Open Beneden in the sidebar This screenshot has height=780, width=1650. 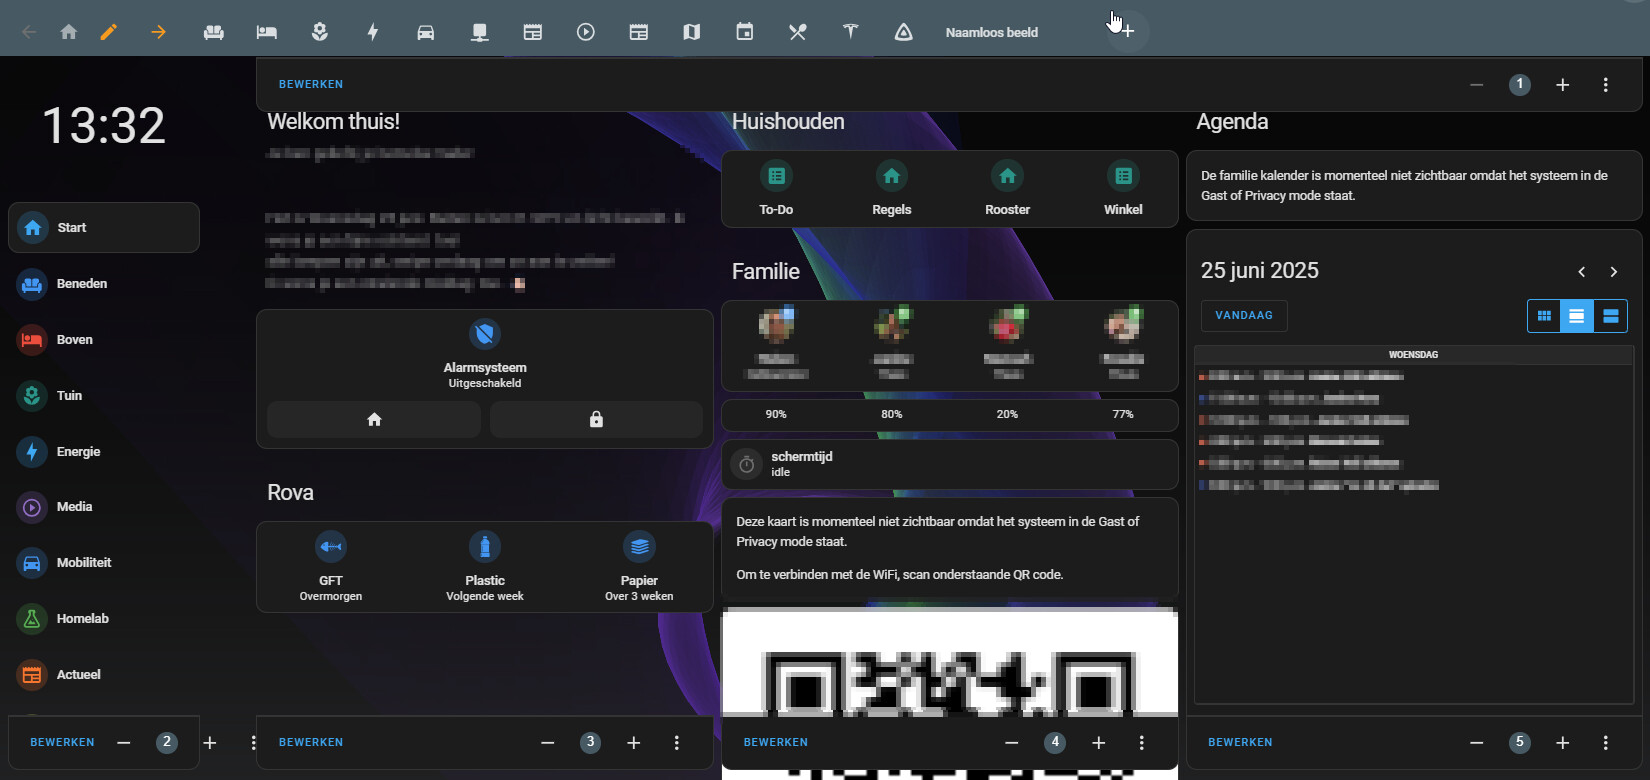tap(104, 284)
